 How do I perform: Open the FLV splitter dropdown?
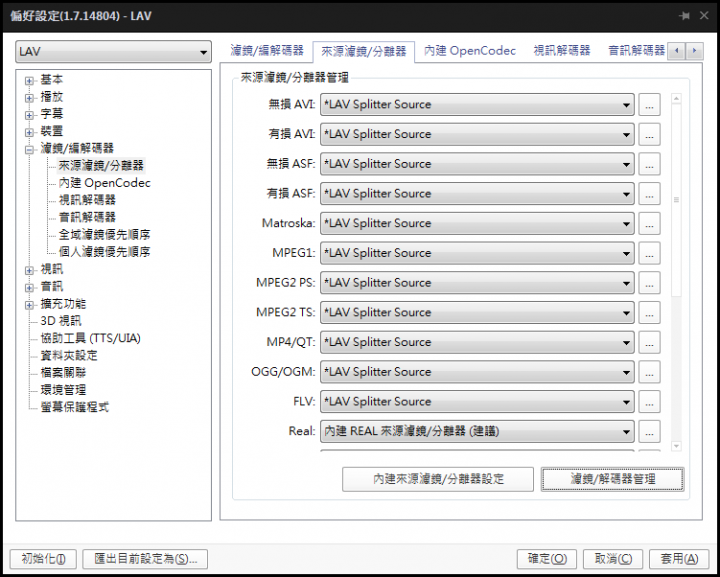477,402
